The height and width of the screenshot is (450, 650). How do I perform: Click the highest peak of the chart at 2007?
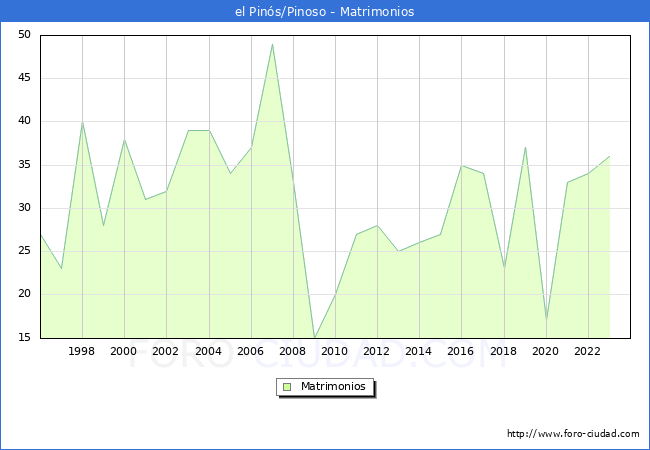[x=272, y=44]
